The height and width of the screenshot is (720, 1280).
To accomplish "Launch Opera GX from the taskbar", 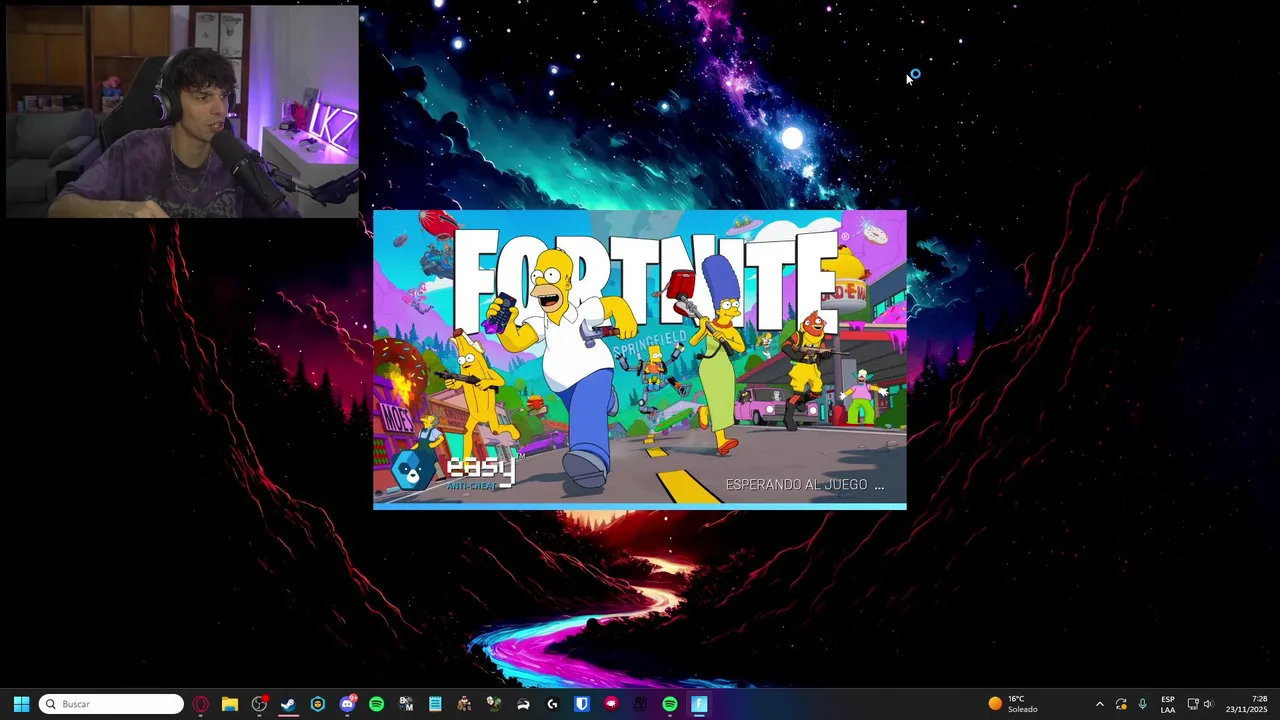I will coord(201,704).
